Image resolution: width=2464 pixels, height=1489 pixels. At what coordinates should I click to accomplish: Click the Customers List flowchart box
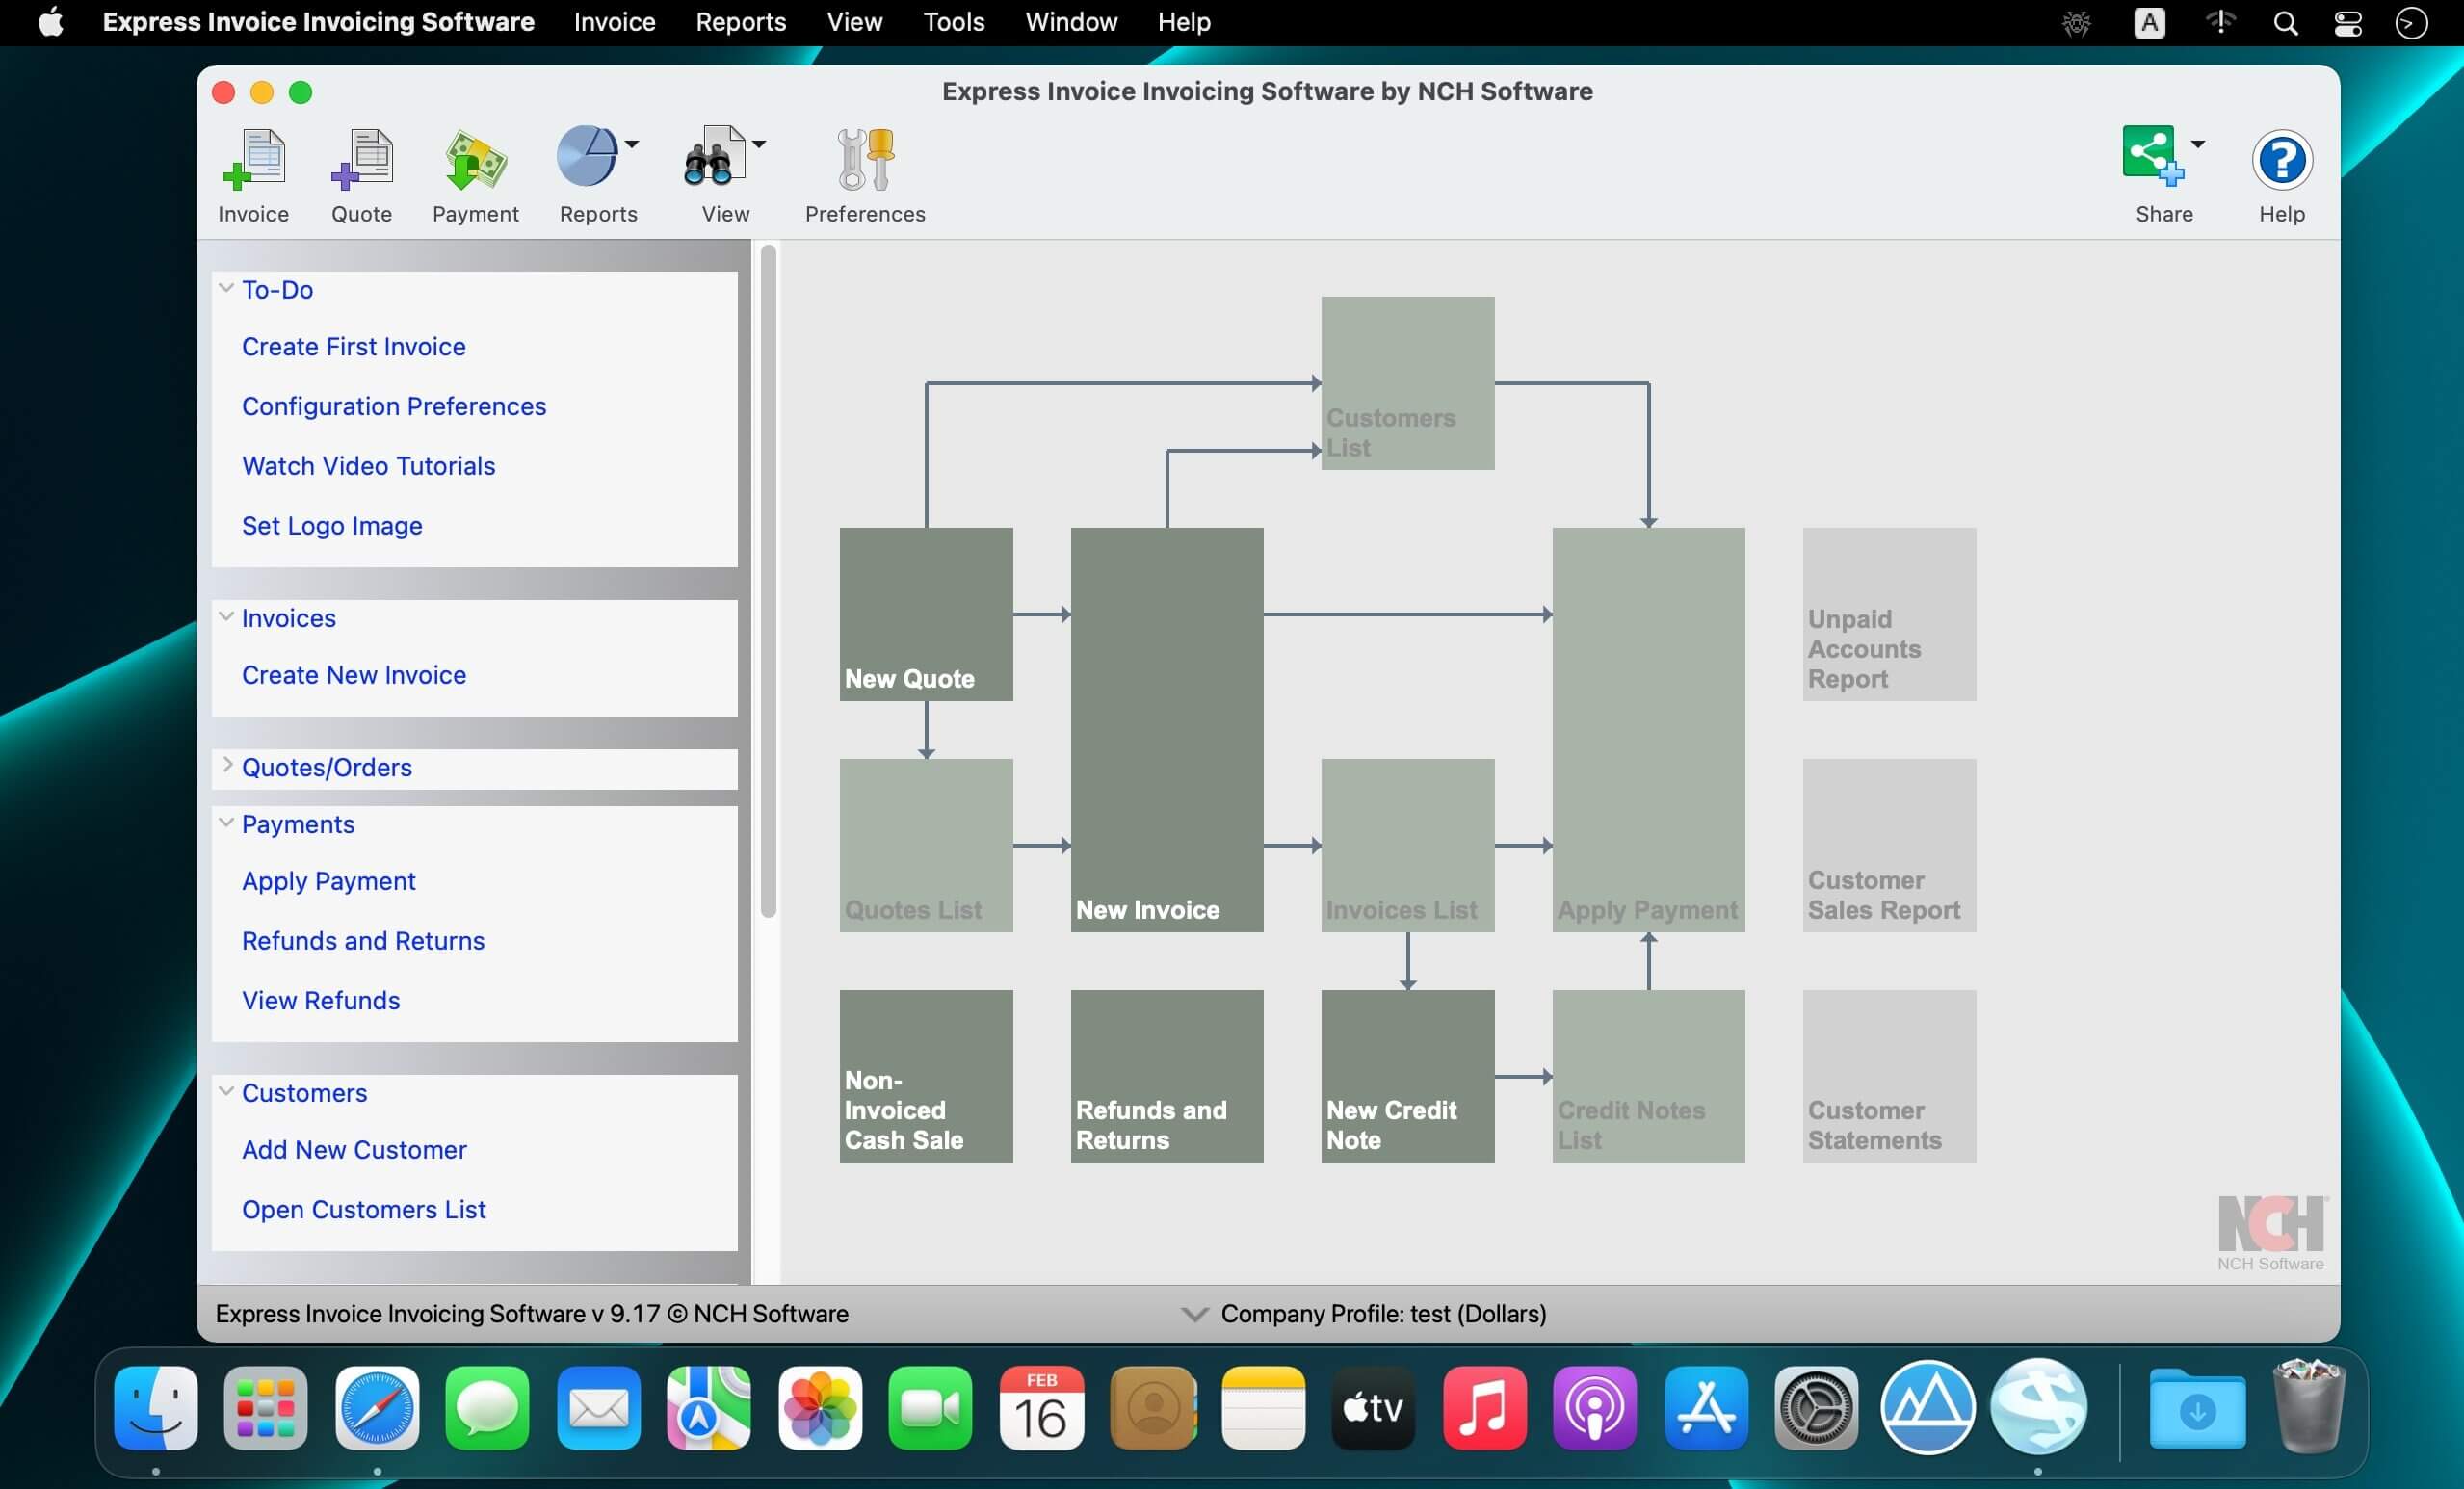pyautogui.click(x=1408, y=383)
